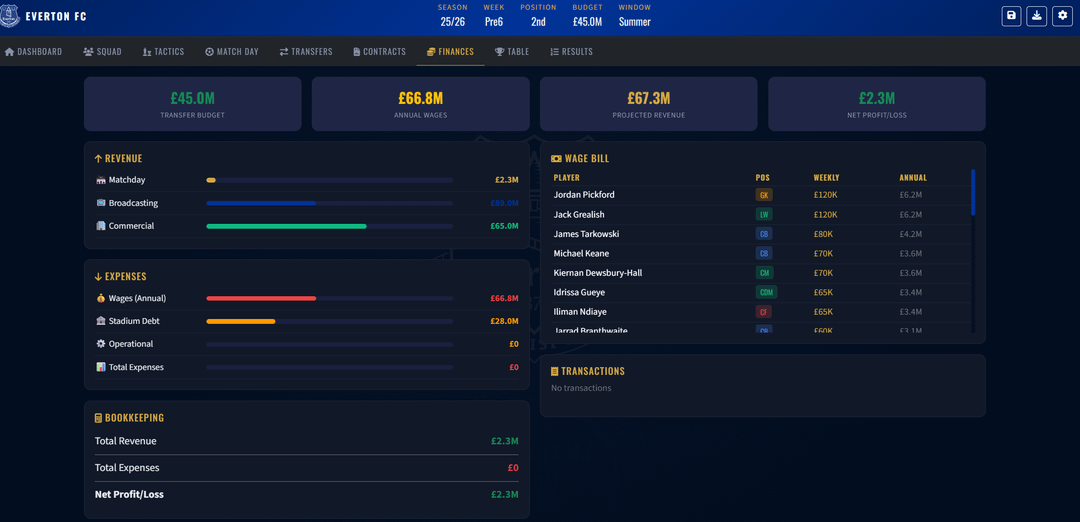
Task: Navigate to the Transfers tab
Action: click(x=306, y=52)
